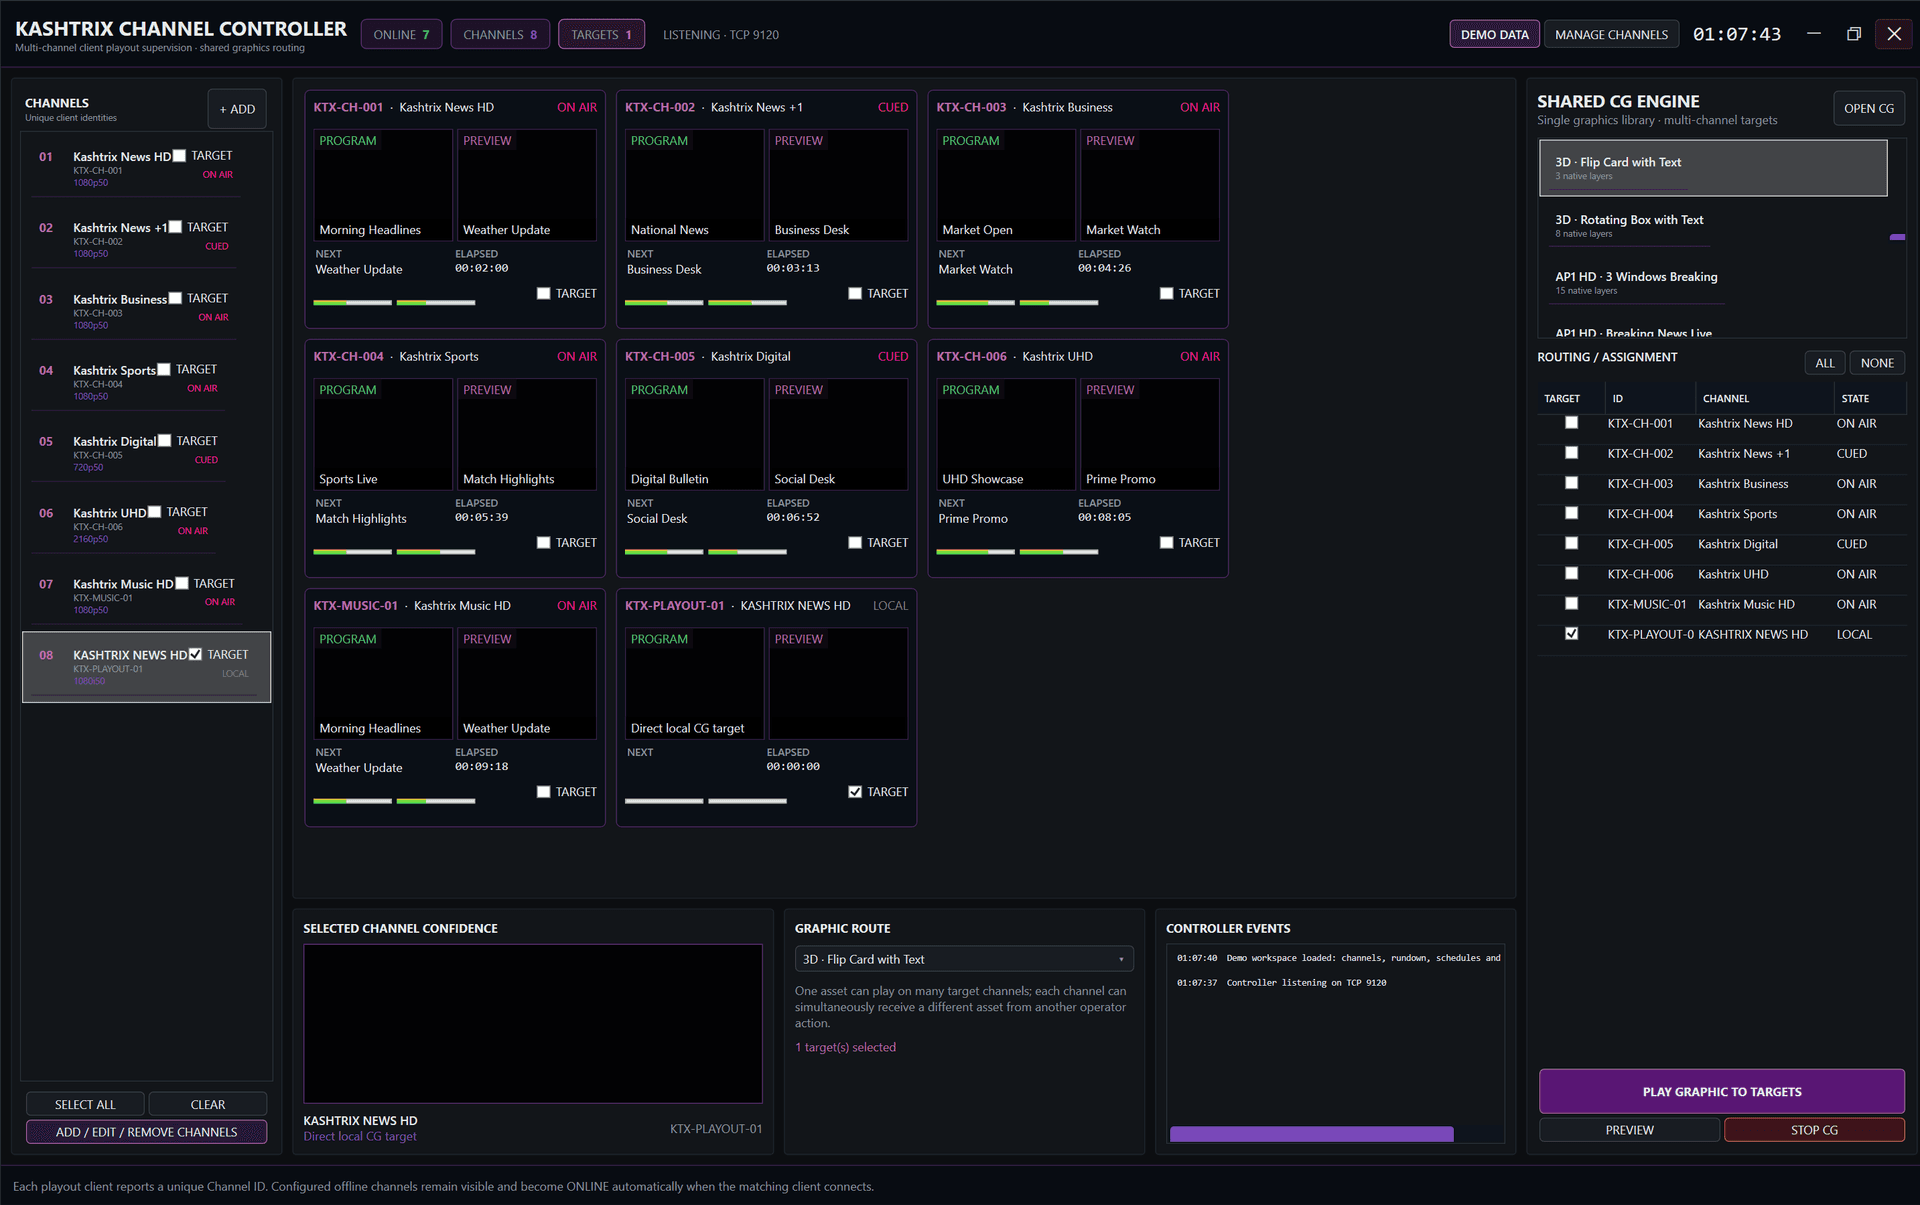Click OPEN CG button

[x=1868, y=108]
